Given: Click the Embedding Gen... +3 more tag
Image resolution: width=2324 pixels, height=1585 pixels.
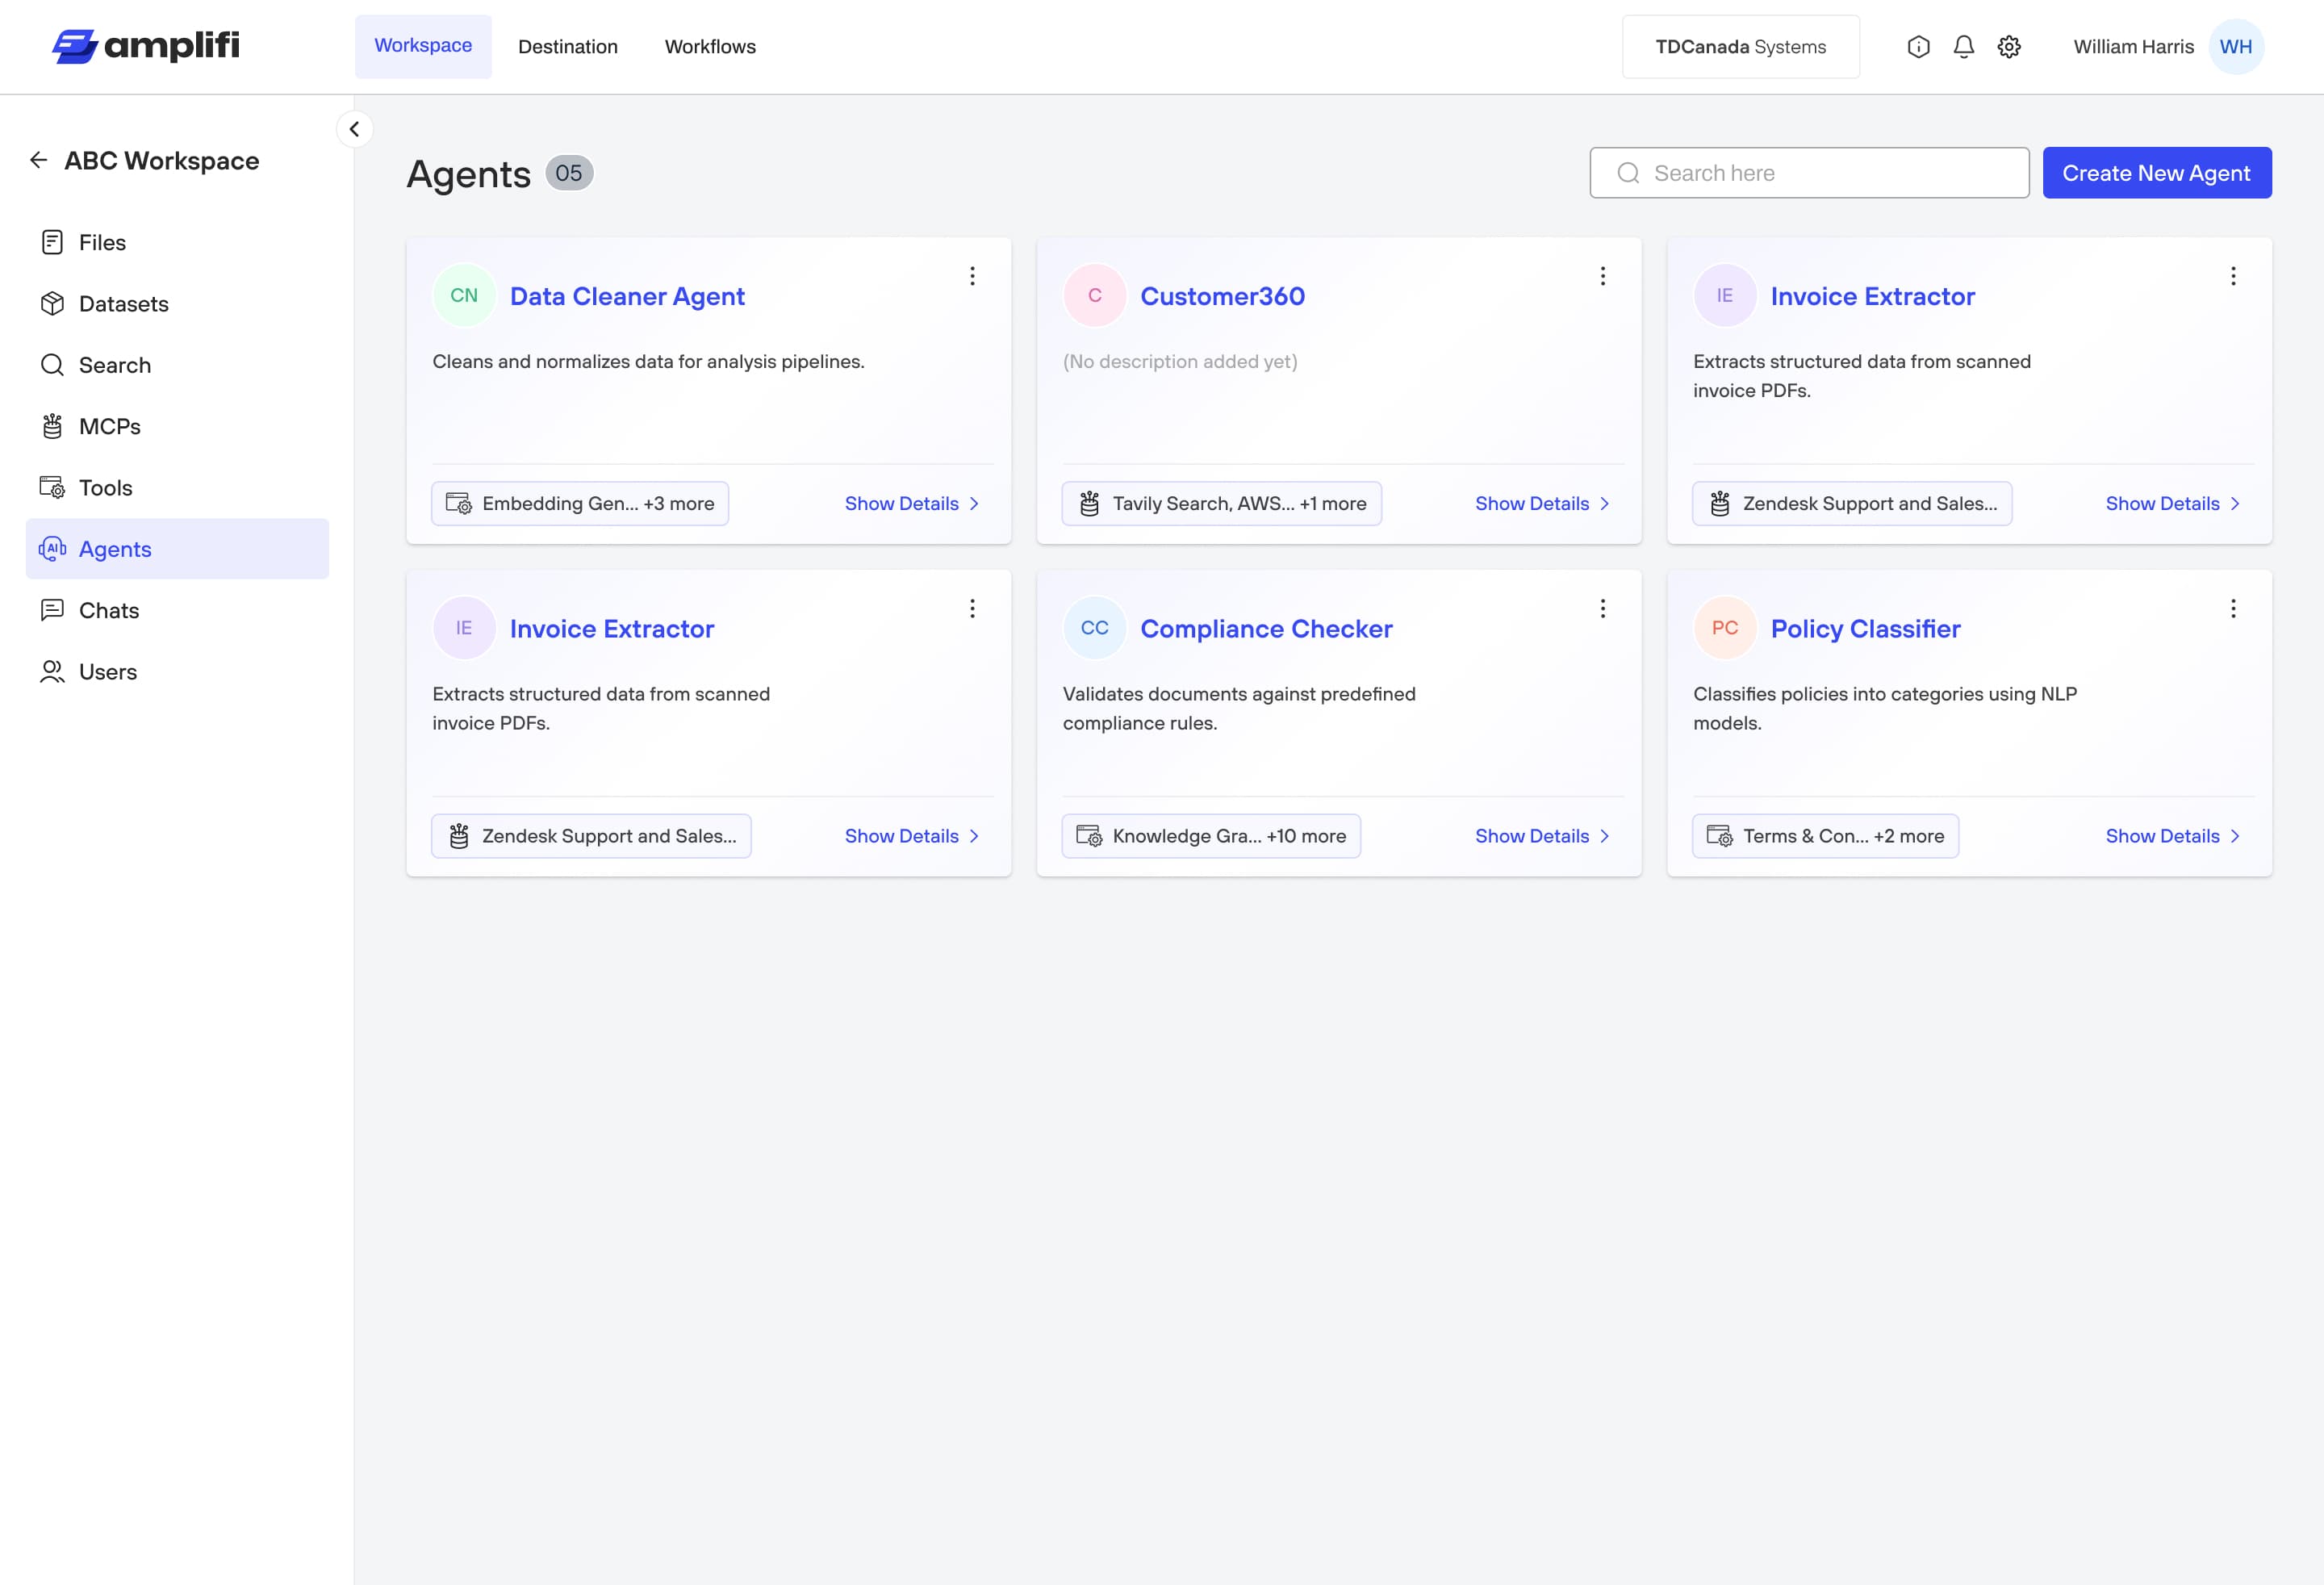Looking at the screenshot, I should 580,504.
